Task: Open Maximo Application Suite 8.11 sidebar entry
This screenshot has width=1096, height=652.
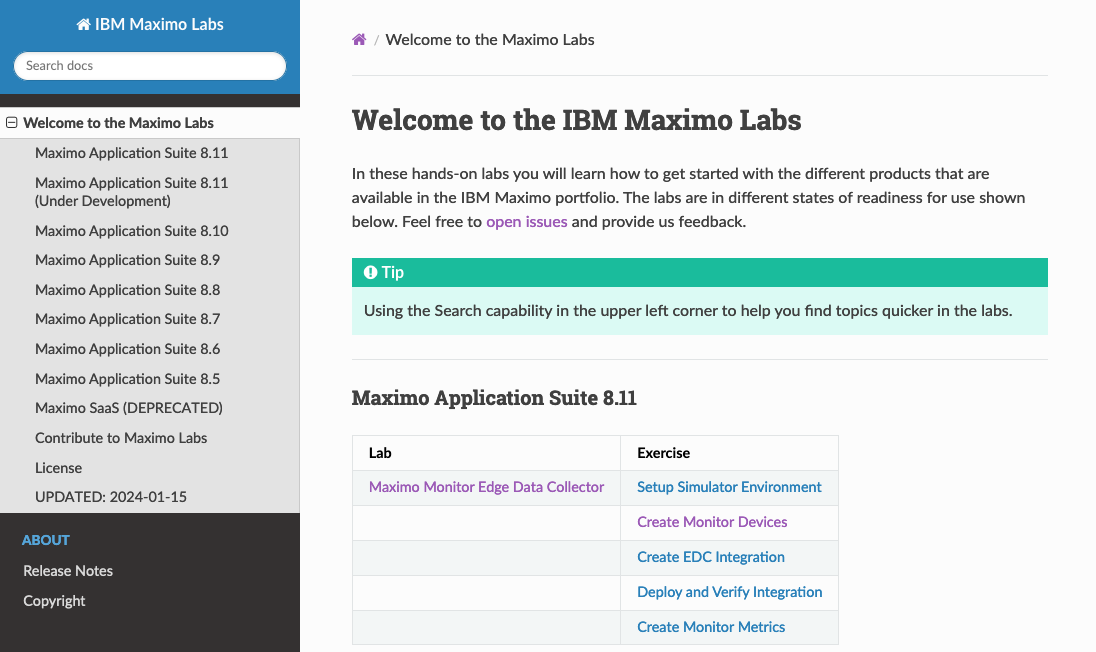Action: point(131,153)
